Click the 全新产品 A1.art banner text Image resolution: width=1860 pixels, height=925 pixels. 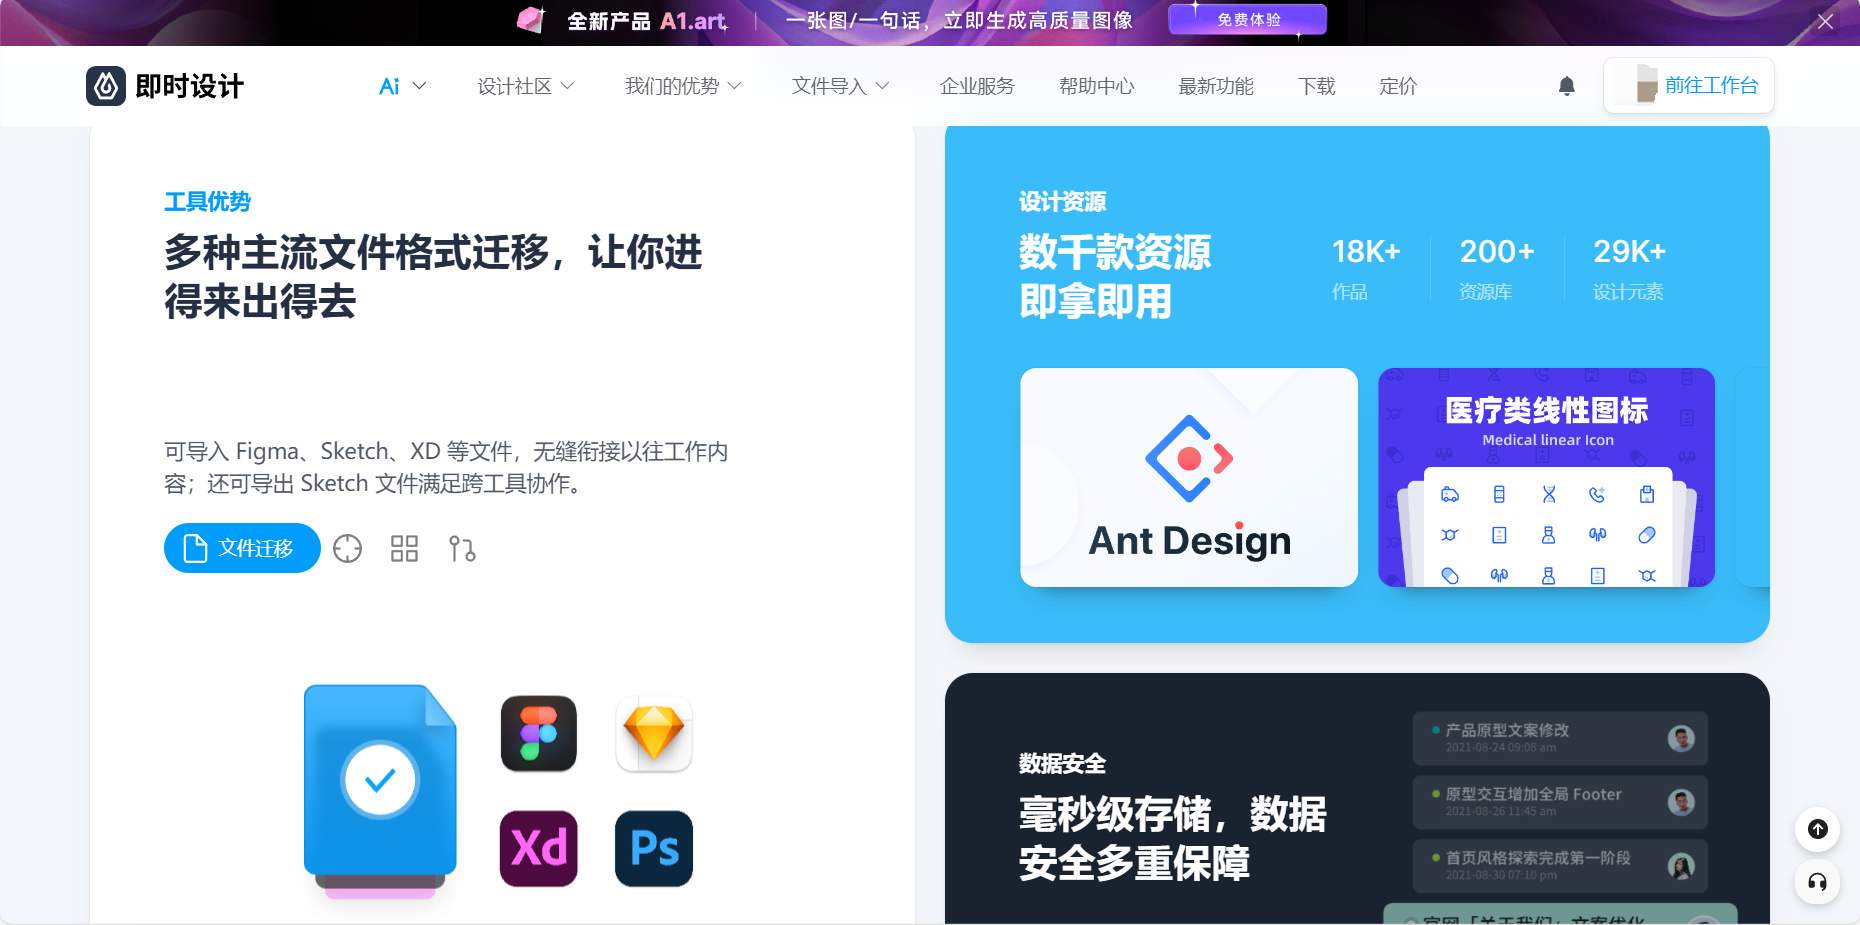click(647, 21)
